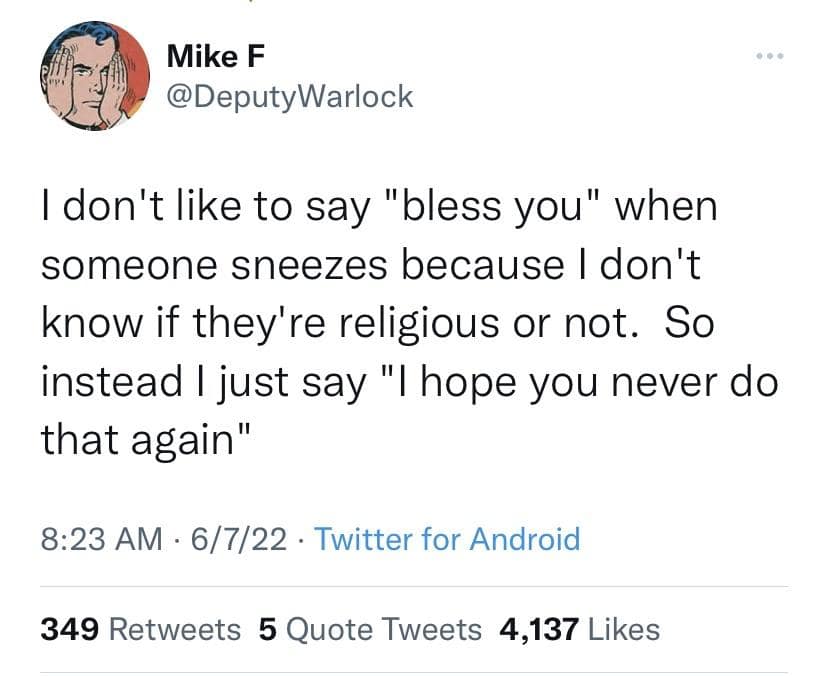Open the Twitter for Android source link
This screenshot has height=676, width=828.
pyautogui.click(x=447, y=540)
